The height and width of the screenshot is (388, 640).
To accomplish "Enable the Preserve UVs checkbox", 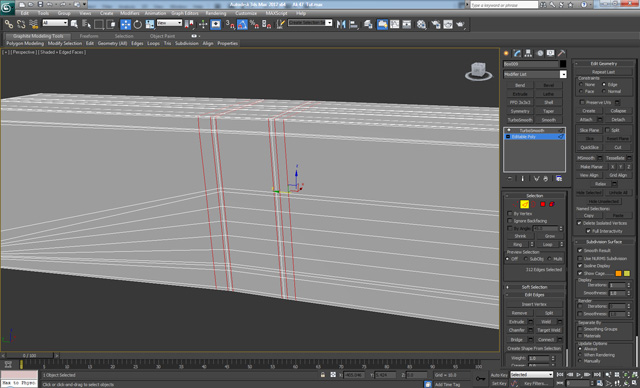I will point(582,102).
